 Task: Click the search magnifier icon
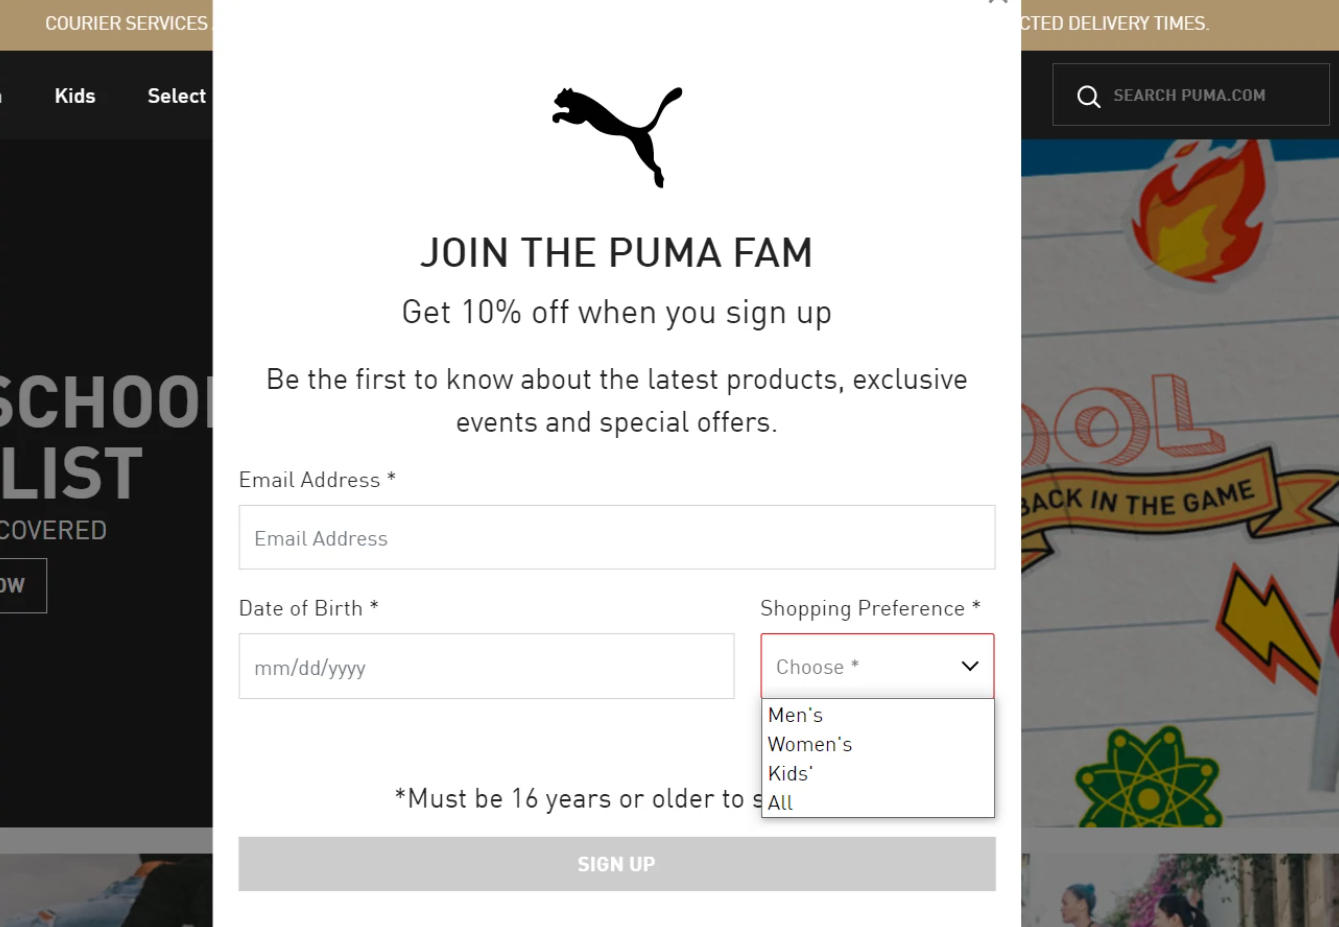tap(1088, 96)
